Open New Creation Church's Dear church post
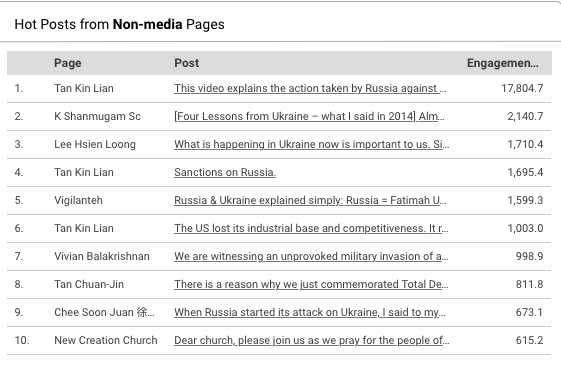This screenshot has height=387, width=561. 312,340
